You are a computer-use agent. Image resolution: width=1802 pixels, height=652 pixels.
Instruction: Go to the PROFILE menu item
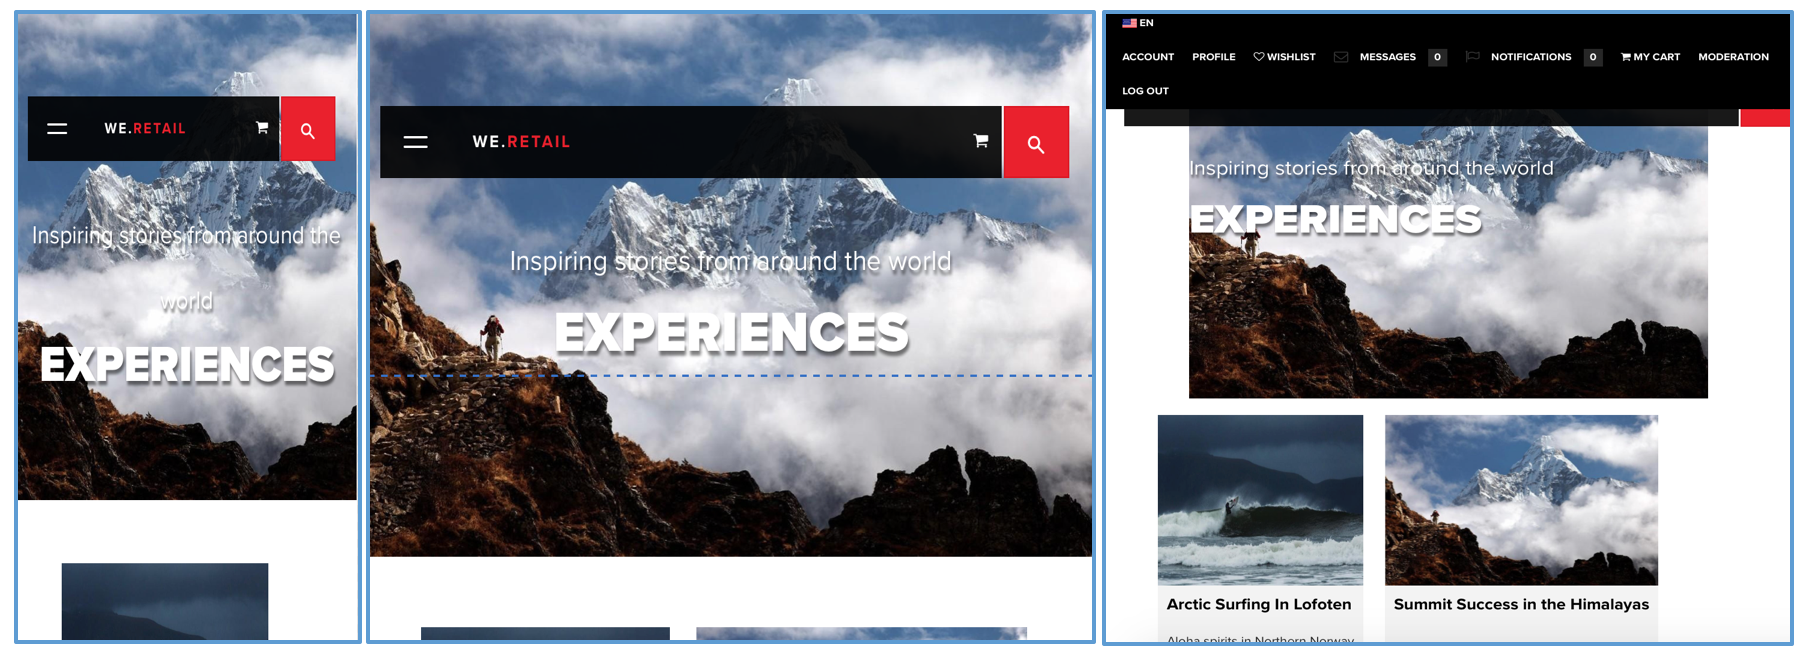(1214, 57)
